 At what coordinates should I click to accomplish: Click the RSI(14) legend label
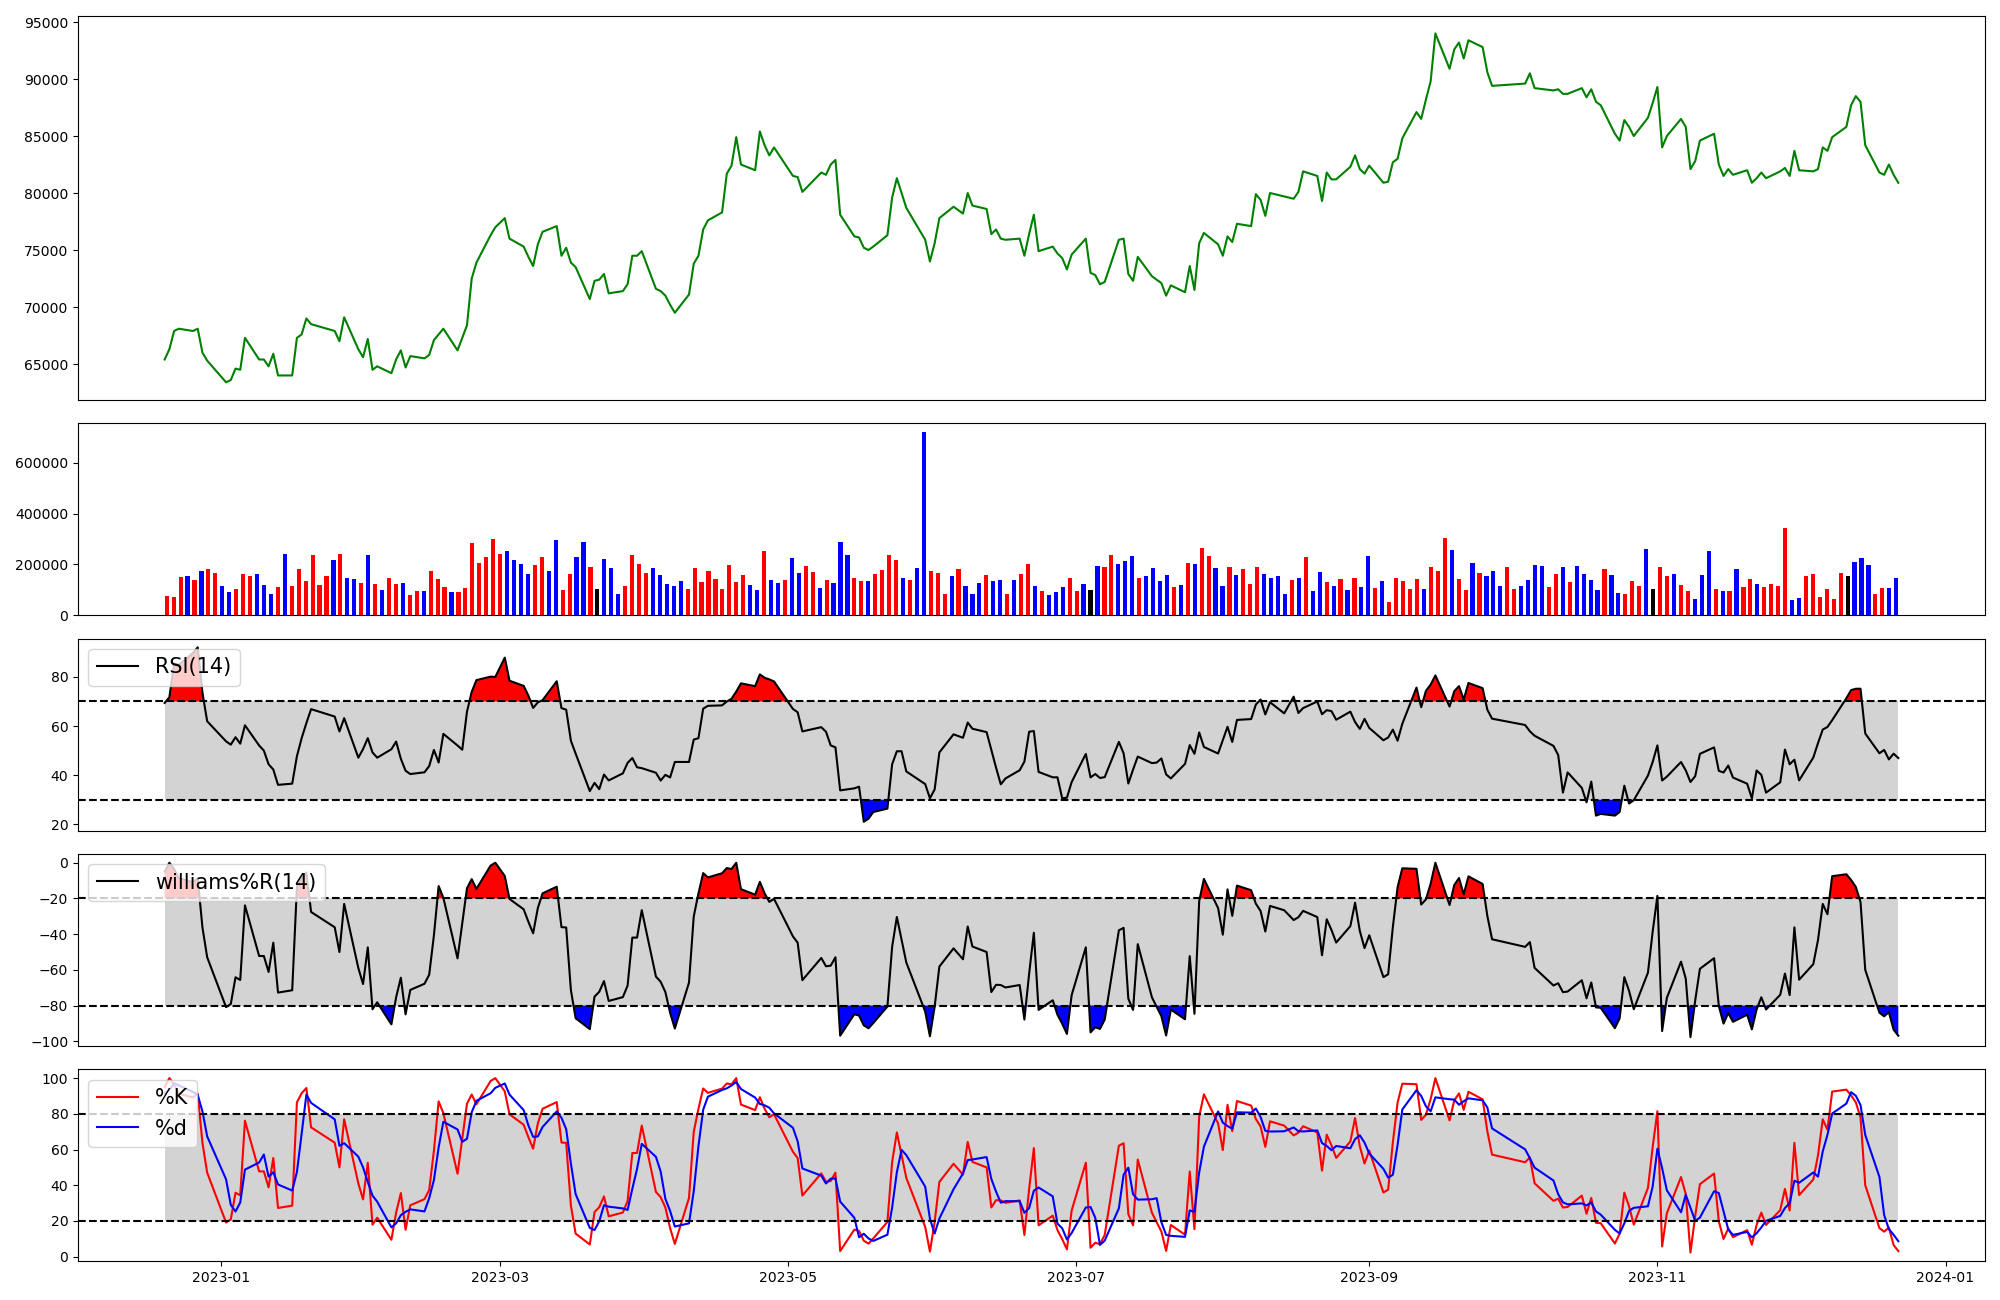(x=192, y=666)
